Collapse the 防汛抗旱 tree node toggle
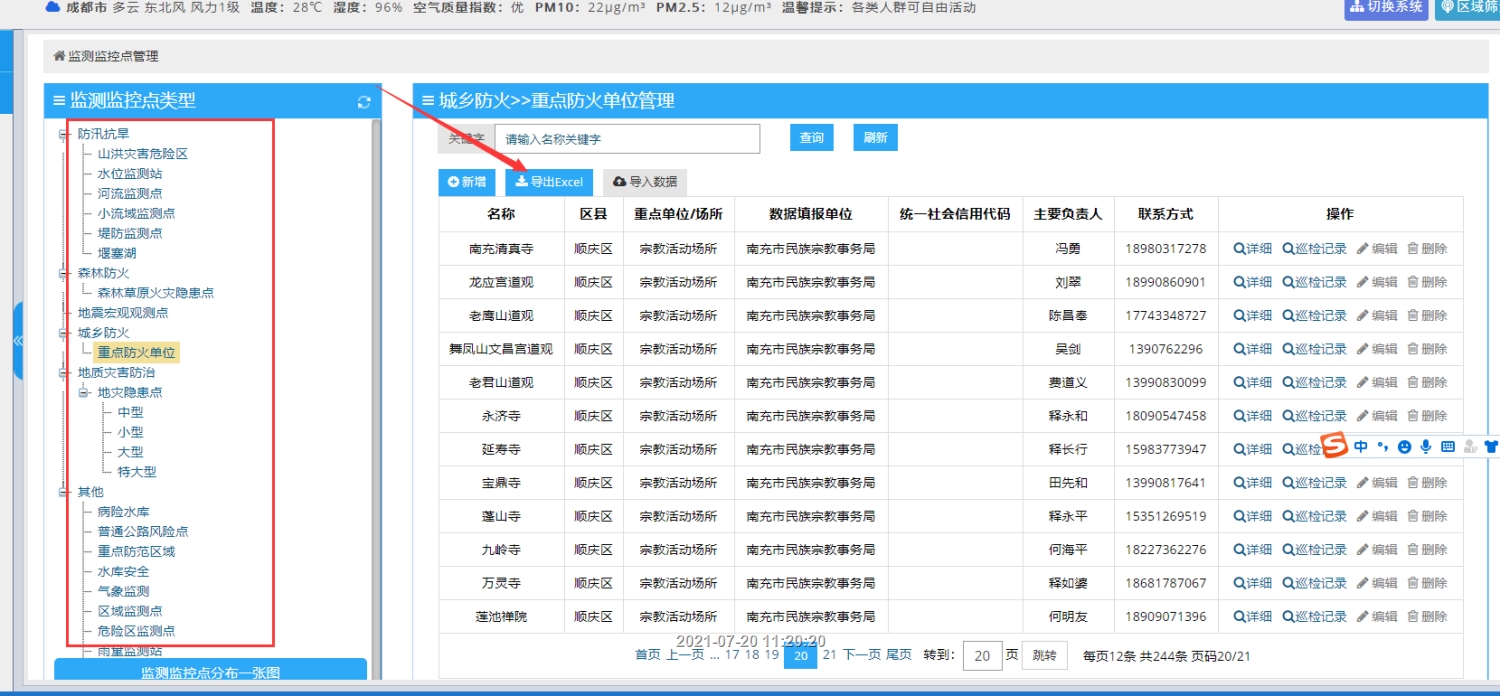Screen dimensions: 1500x696 tap(65, 134)
